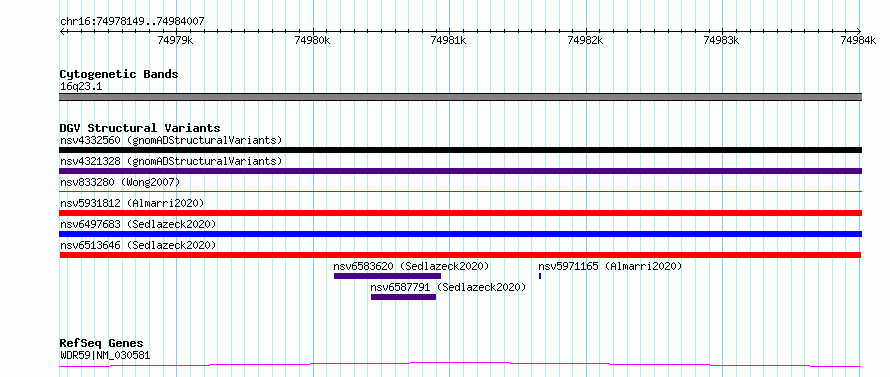Click the 74982k ruler tick
Screen dimensions: 890x377
[x=585, y=40]
